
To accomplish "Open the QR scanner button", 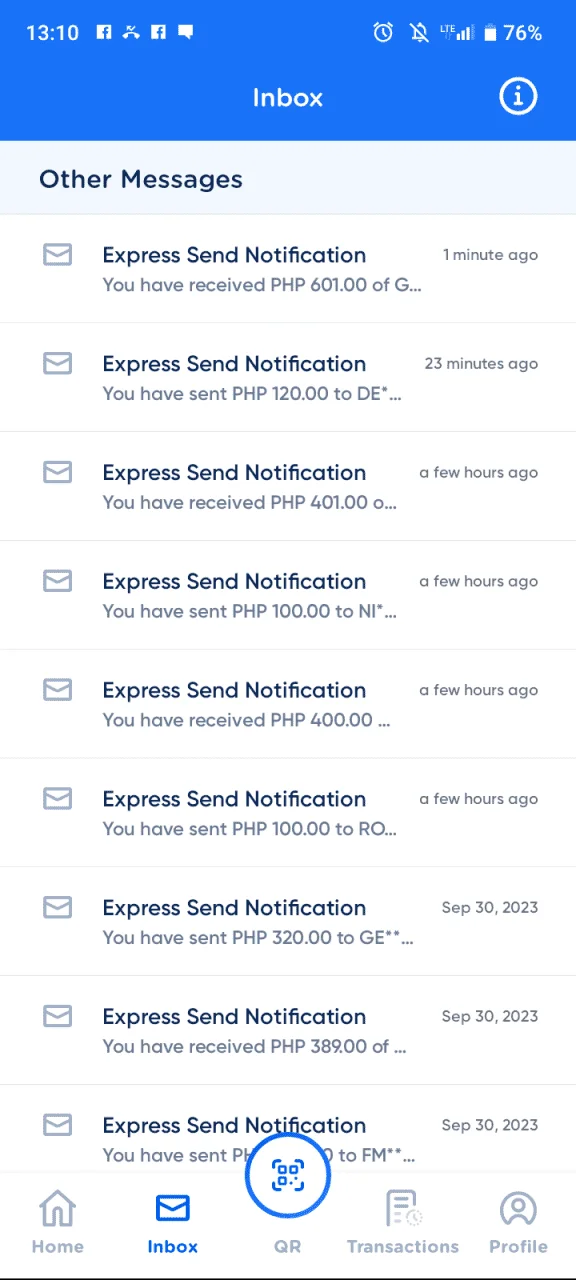I will tap(288, 1175).
